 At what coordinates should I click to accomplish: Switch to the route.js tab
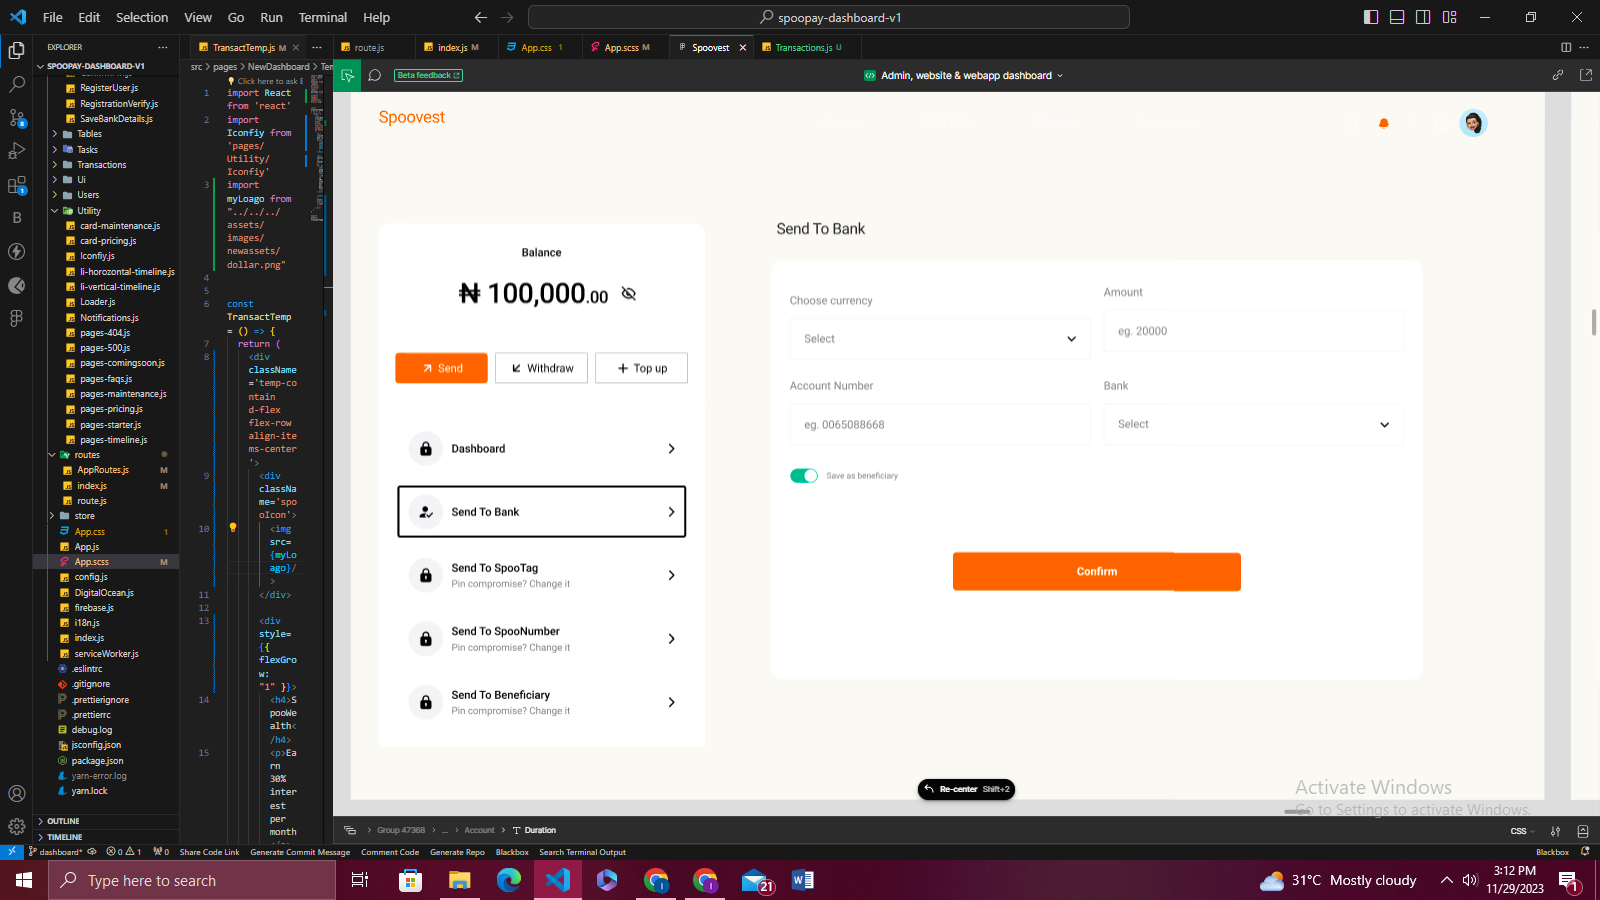(371, 47)
